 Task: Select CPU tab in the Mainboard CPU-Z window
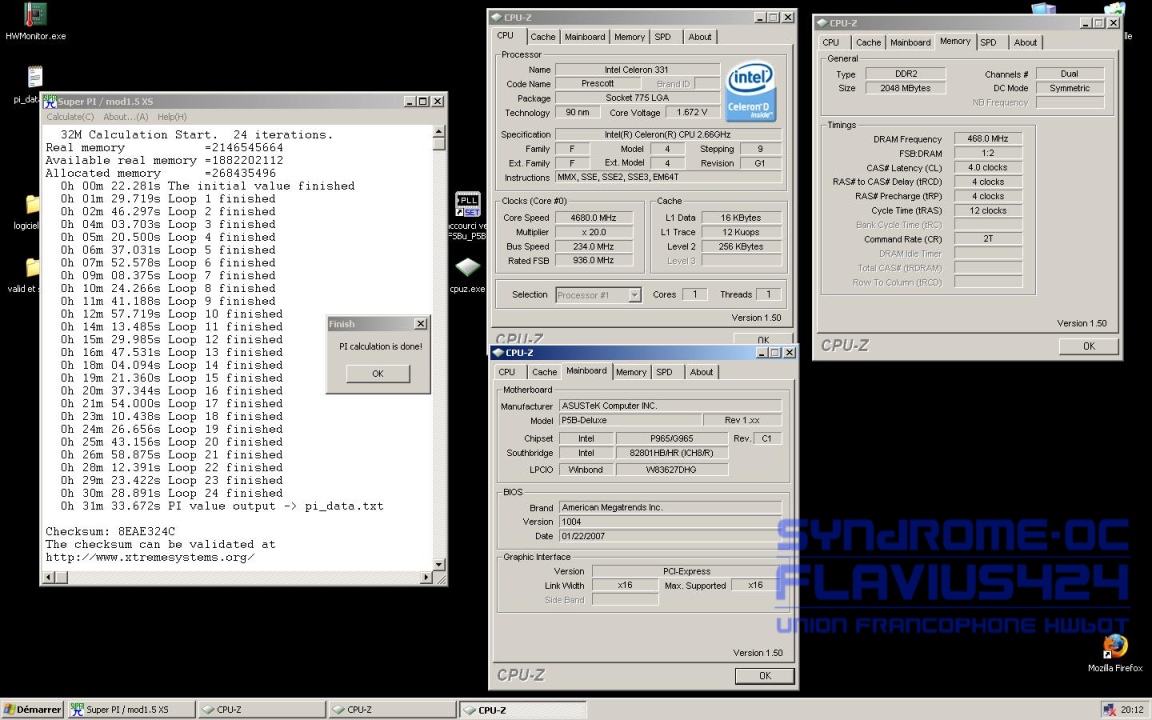click(x=507, y=372)
